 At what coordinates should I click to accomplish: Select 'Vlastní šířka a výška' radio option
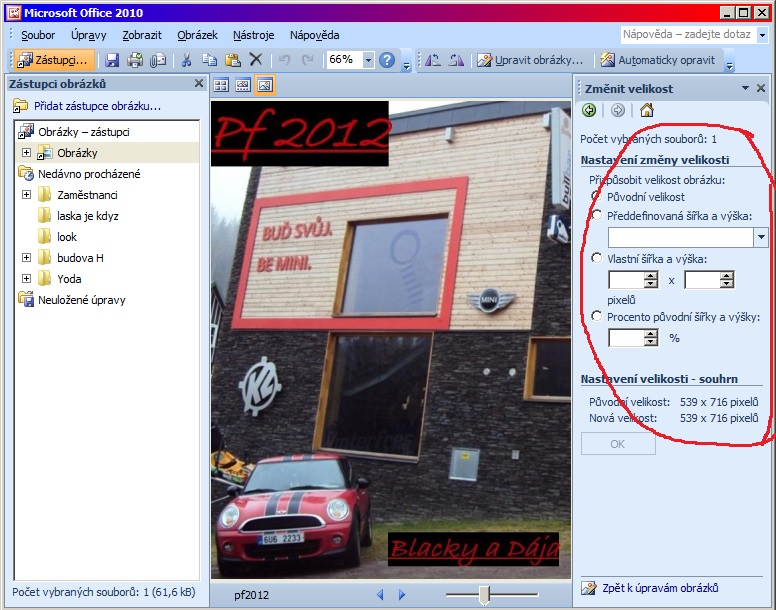(x=597, y=258)
